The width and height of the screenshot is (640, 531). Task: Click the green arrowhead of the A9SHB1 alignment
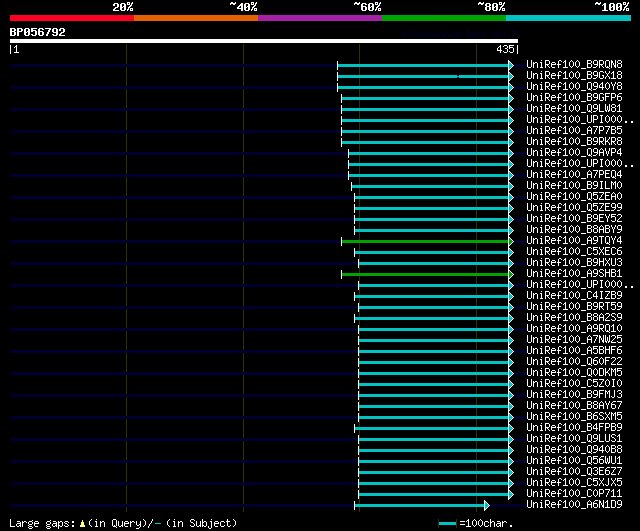click(x=511, y=274)
